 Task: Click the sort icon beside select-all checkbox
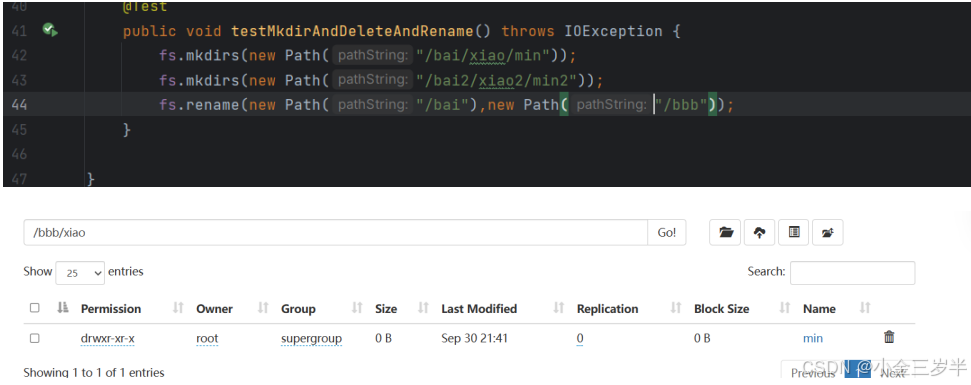(62, 308)
